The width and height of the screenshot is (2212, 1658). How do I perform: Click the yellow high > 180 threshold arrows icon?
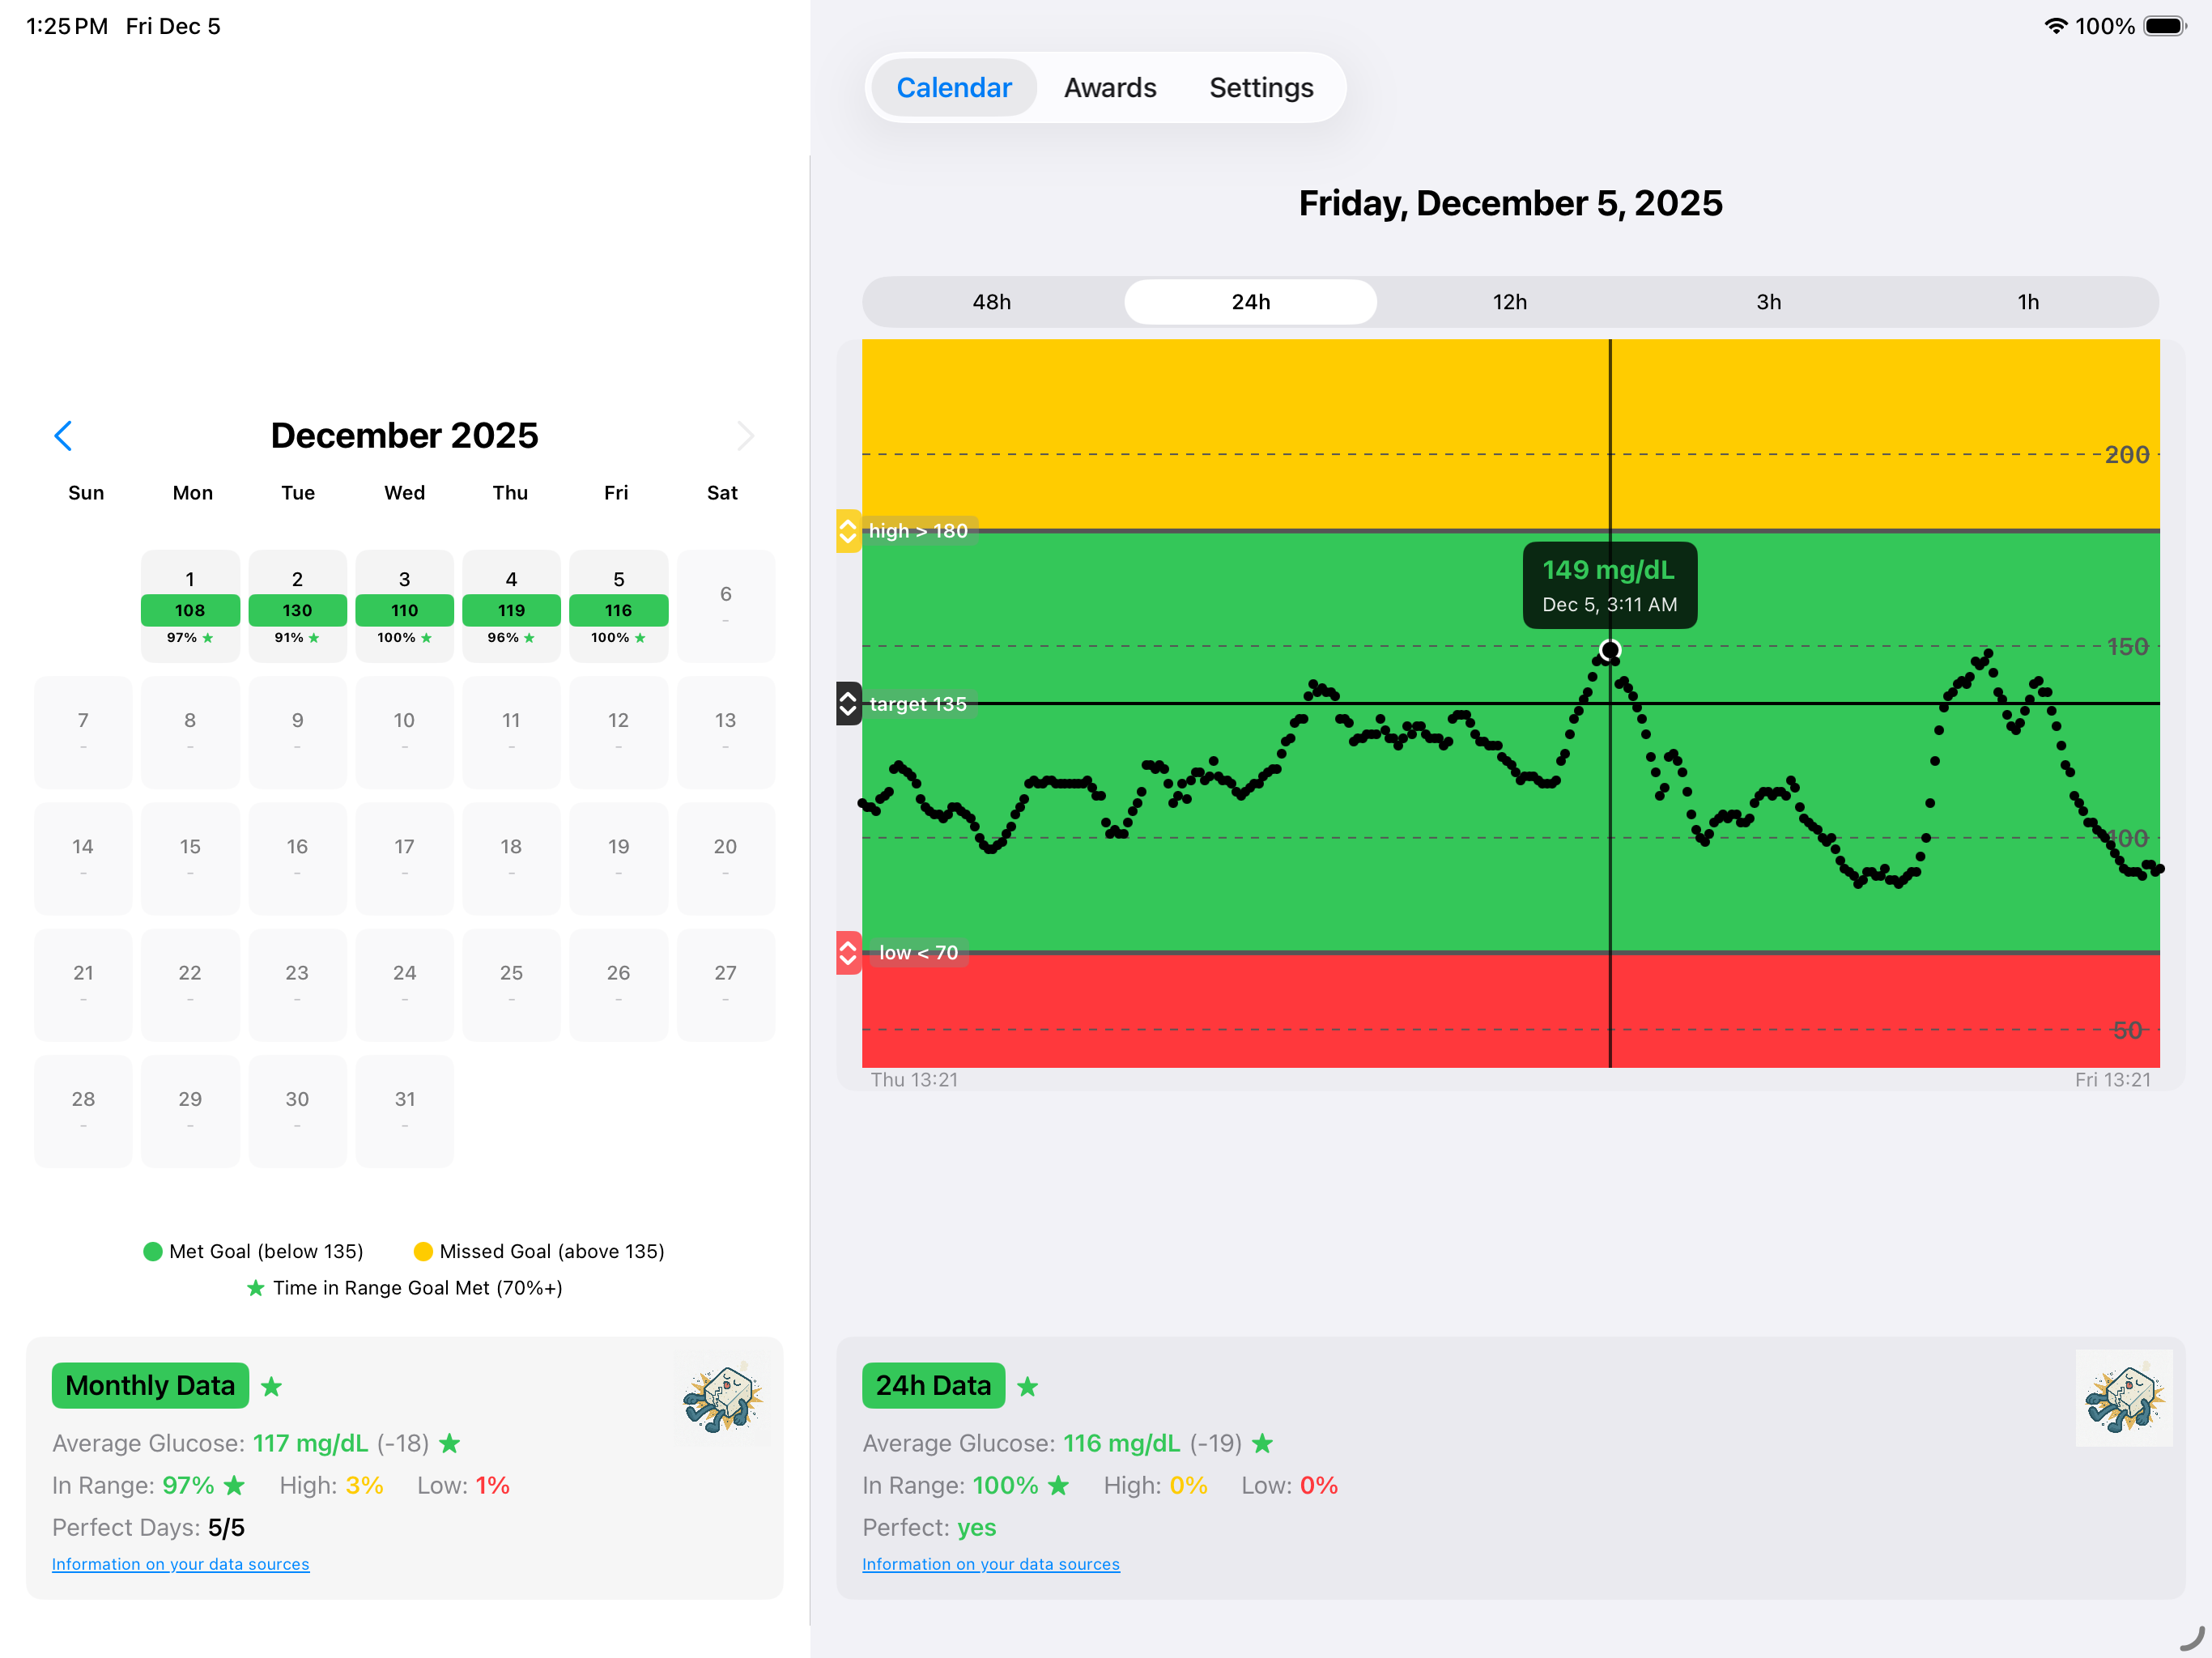click(847, 531)
